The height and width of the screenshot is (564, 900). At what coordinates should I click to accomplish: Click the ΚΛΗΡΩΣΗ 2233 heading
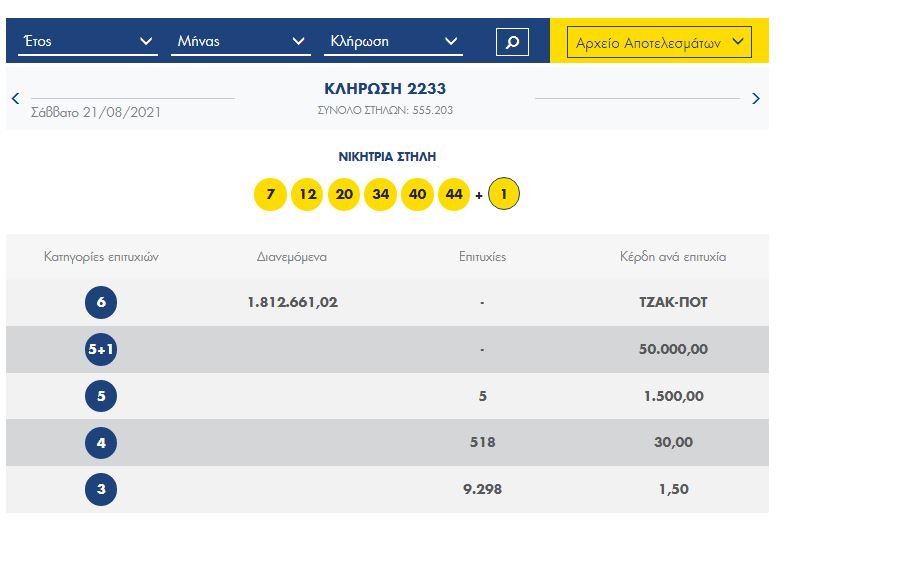tap(385, 89)
